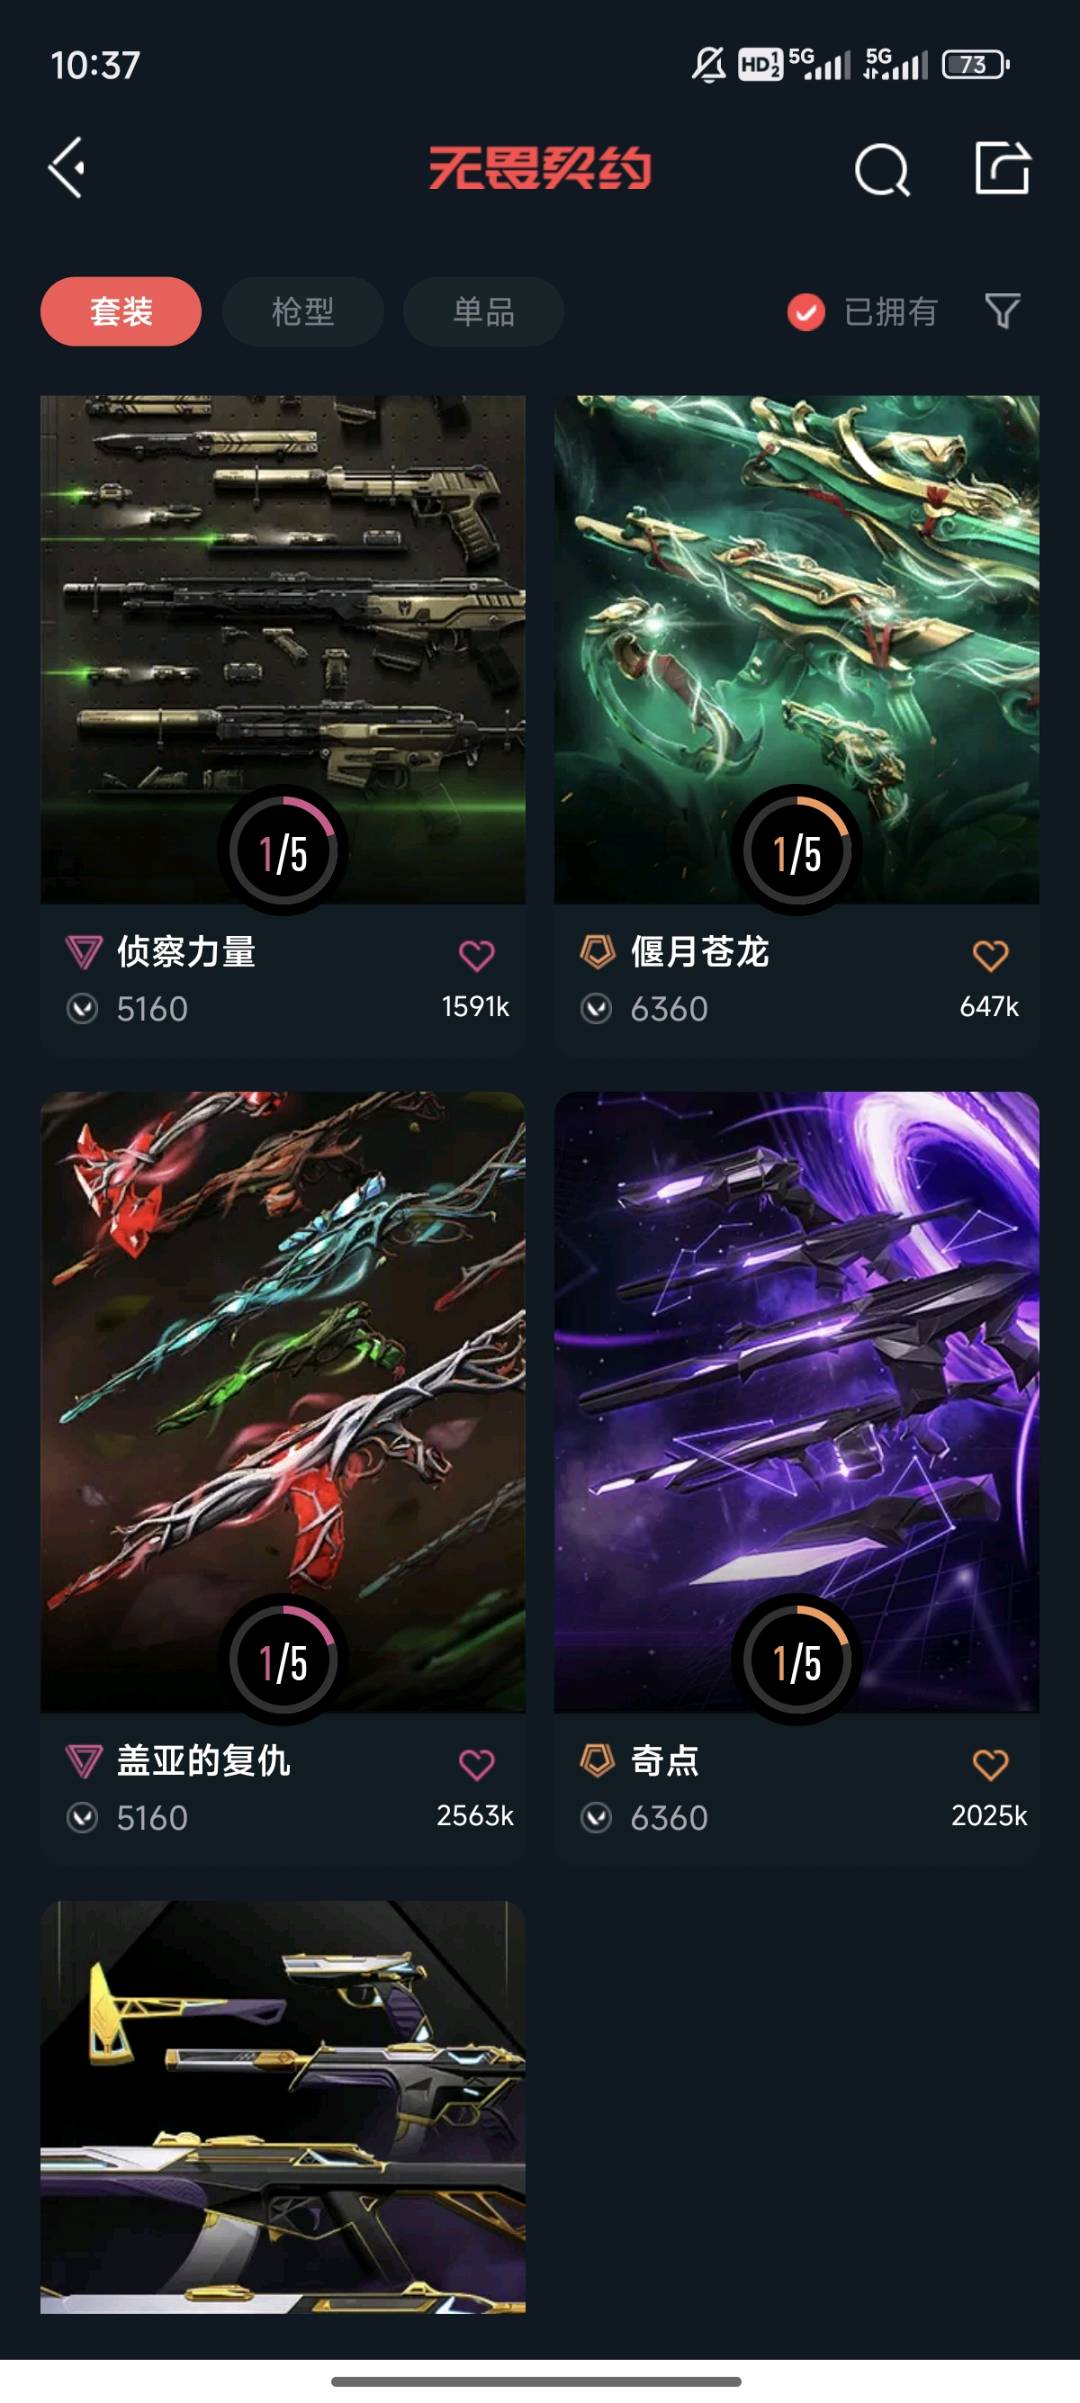Tap the 1/5 progress ring on 奇点
The width and height of the screenshot is (1080, 2403).
[797, 1659]
